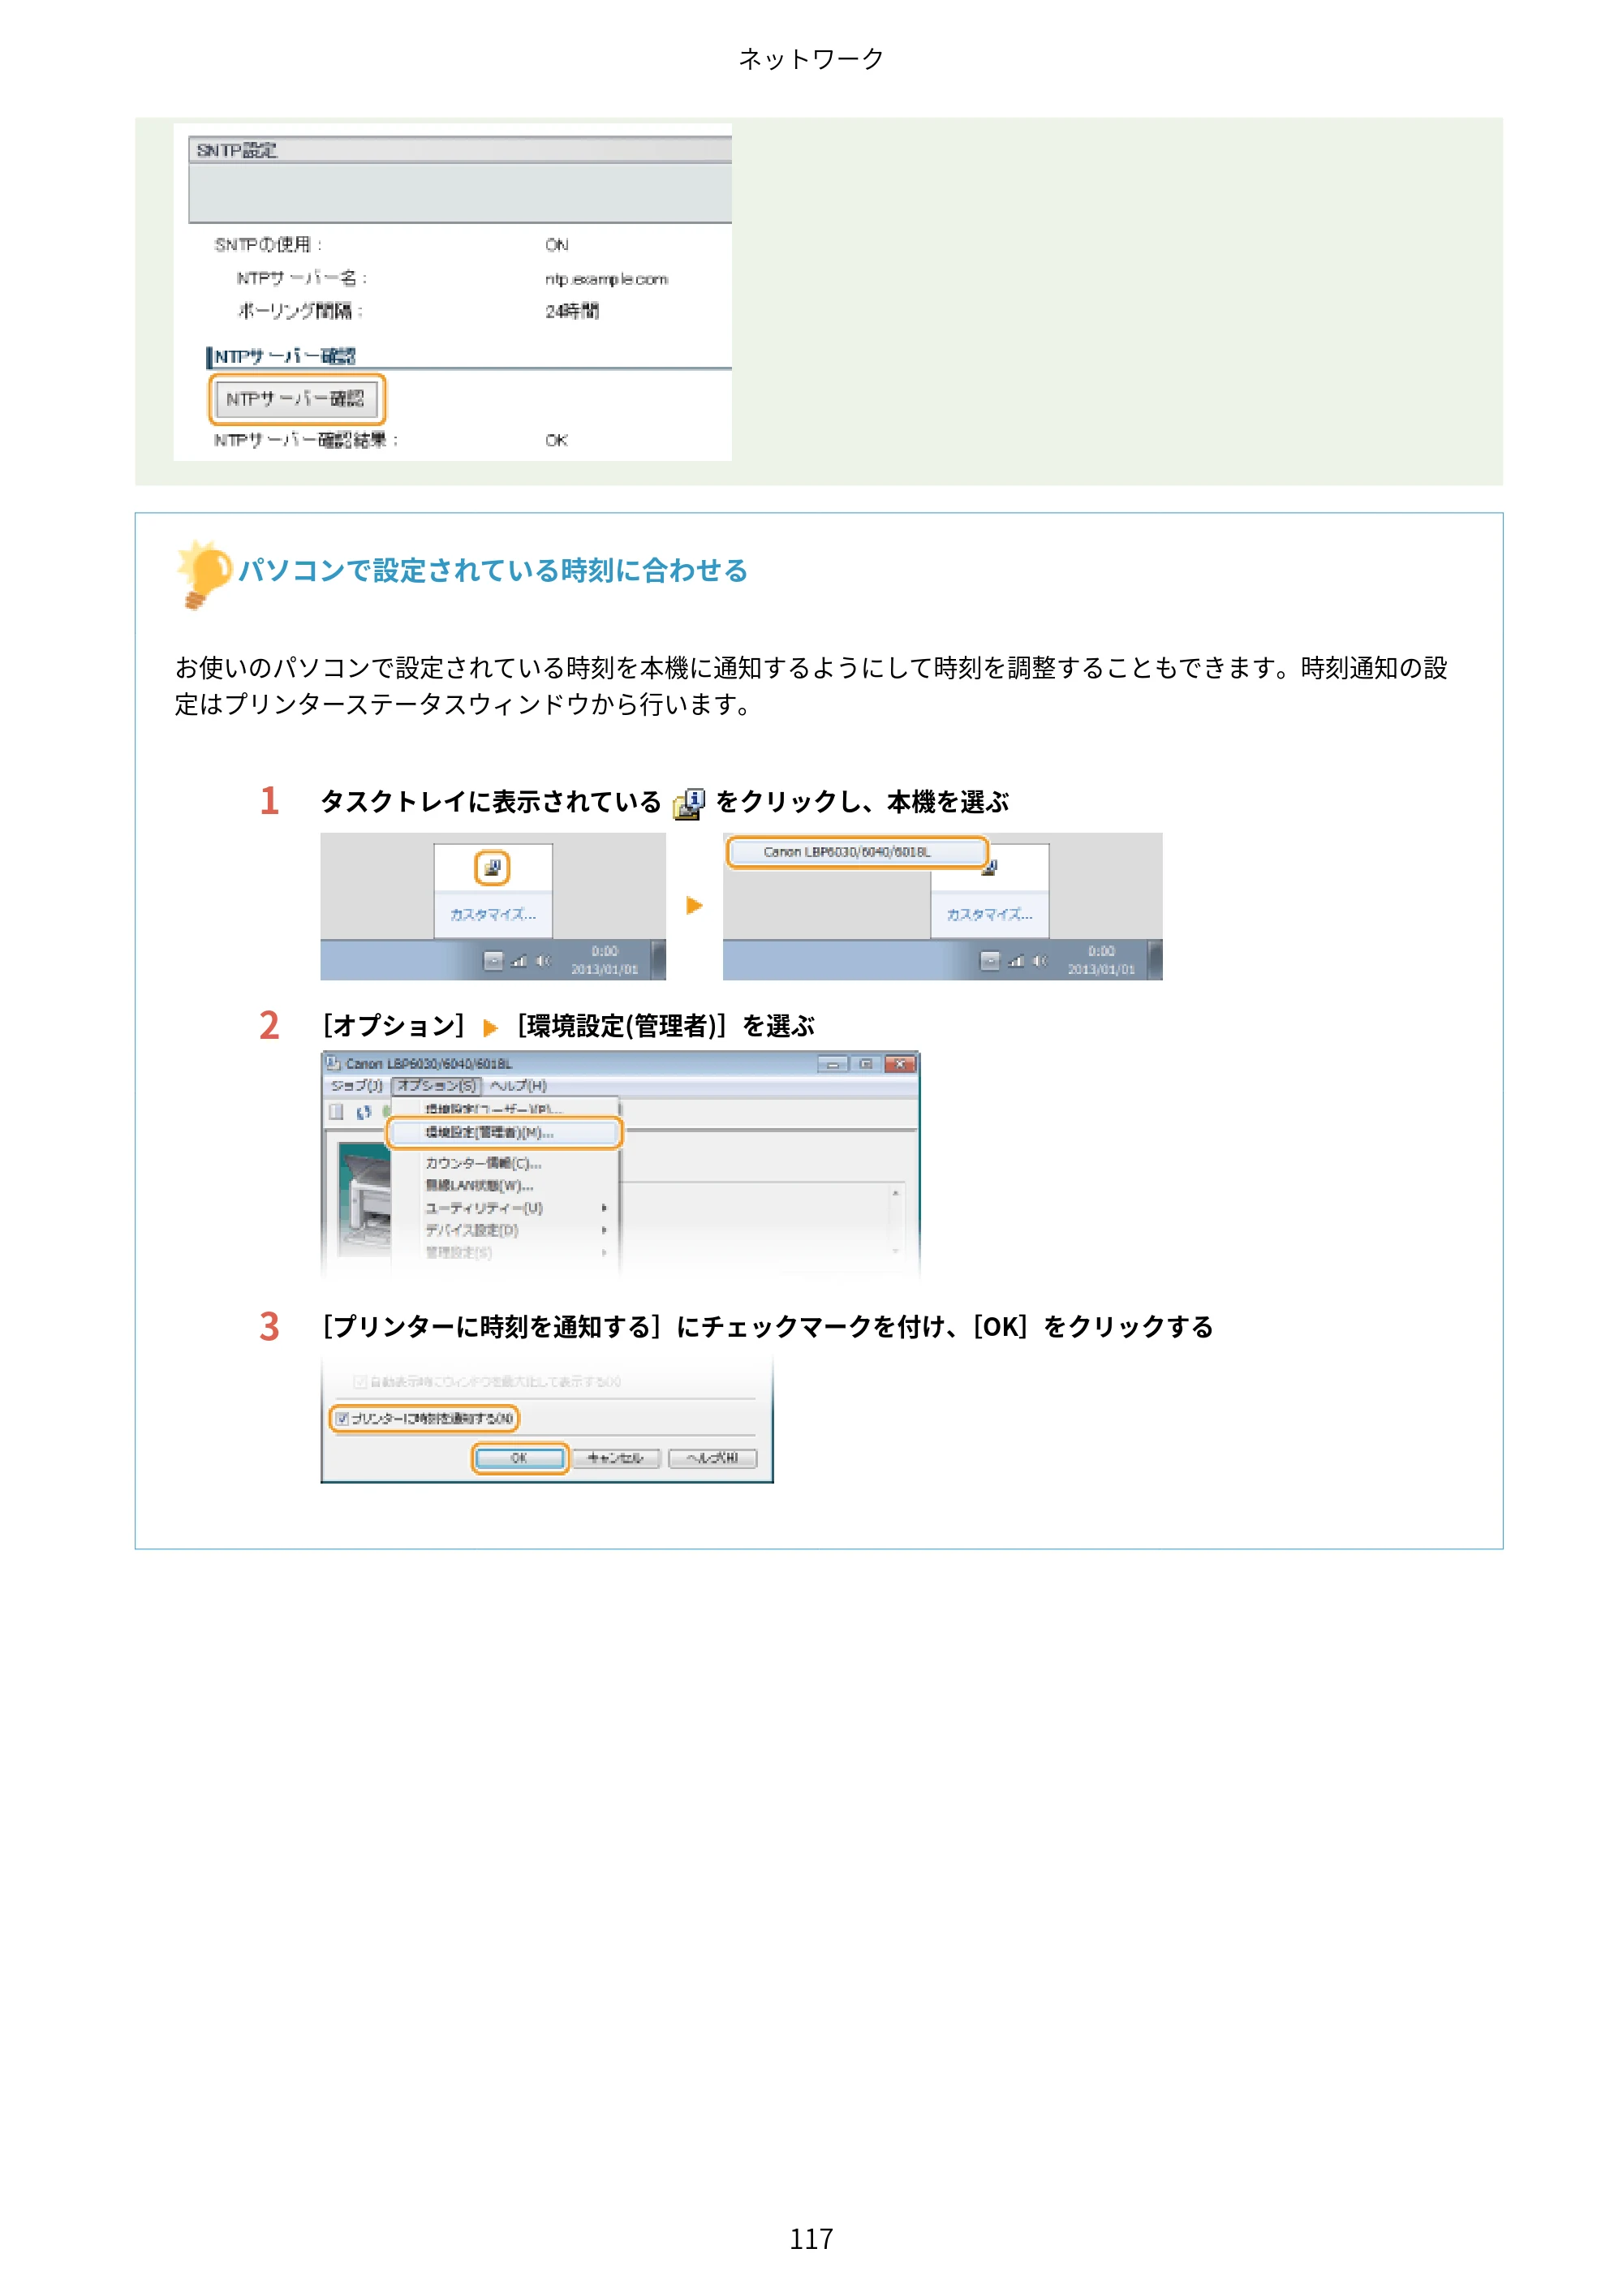Select 環境設定(管理者)(M)... menu item
Image resolution: width=1623 pixels, height=2296 pixels.
(505, 1132)
